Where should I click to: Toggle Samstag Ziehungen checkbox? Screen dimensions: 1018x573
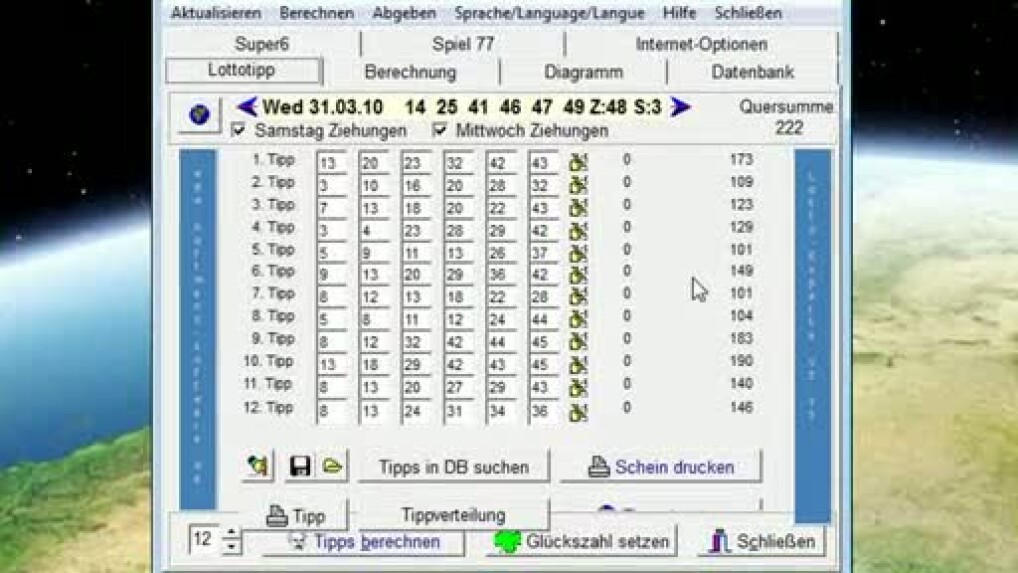pyautogui.click(x=239, y=131)
